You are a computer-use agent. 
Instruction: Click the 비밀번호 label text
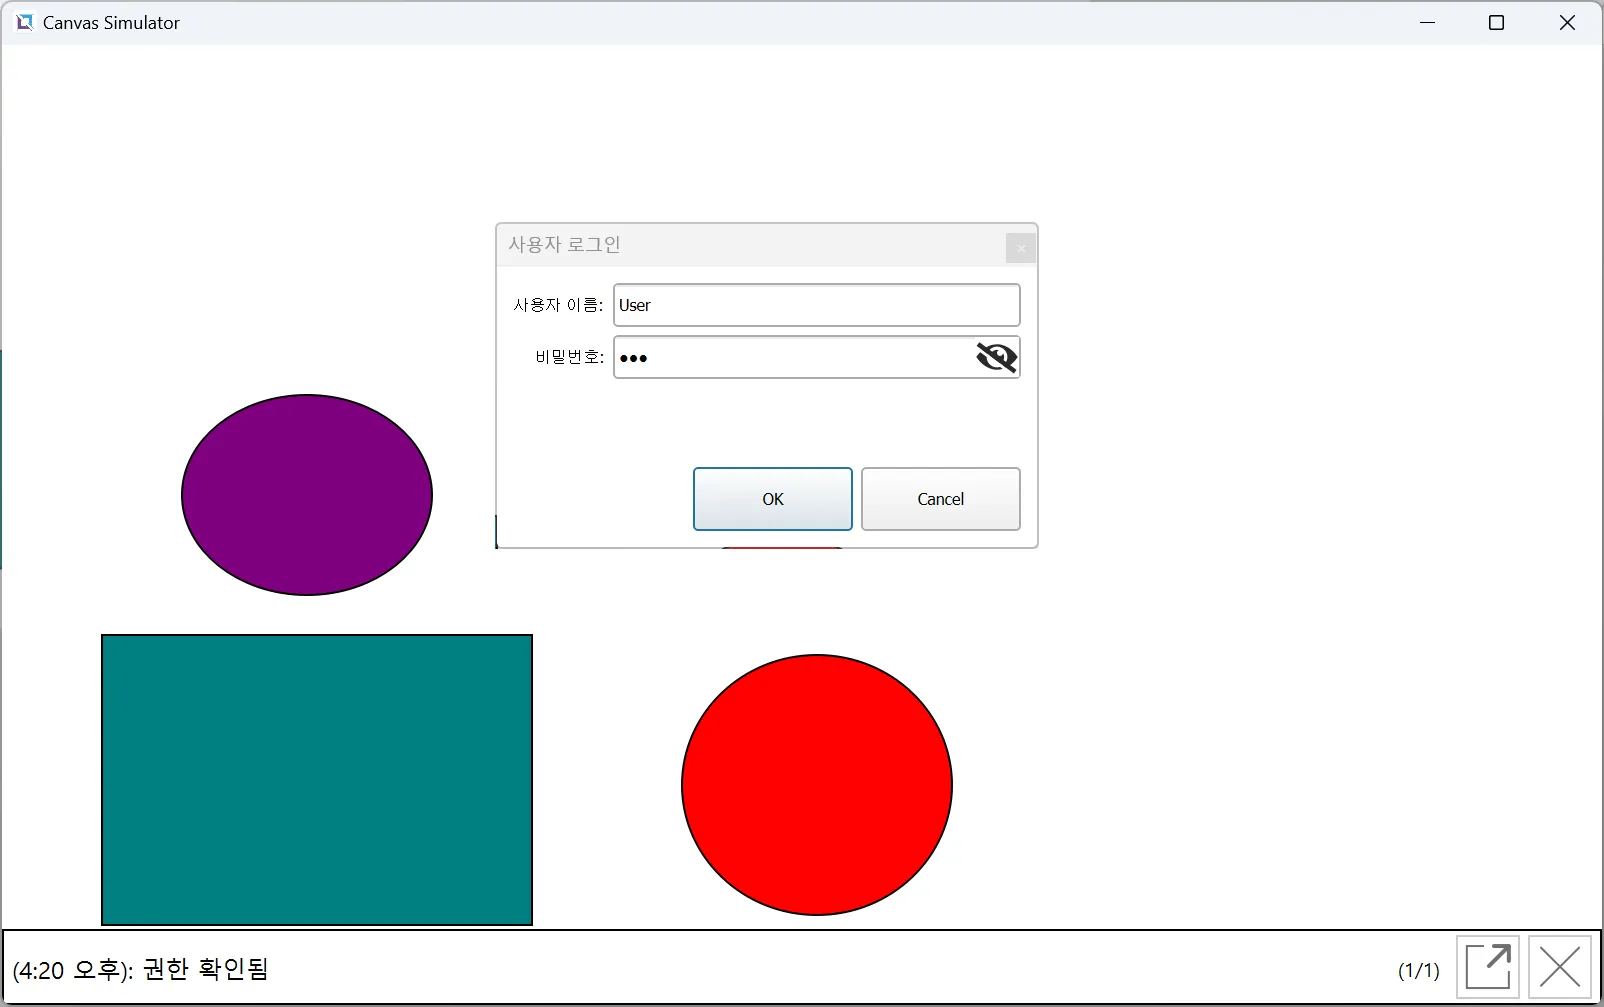click(x=568, y=357)
